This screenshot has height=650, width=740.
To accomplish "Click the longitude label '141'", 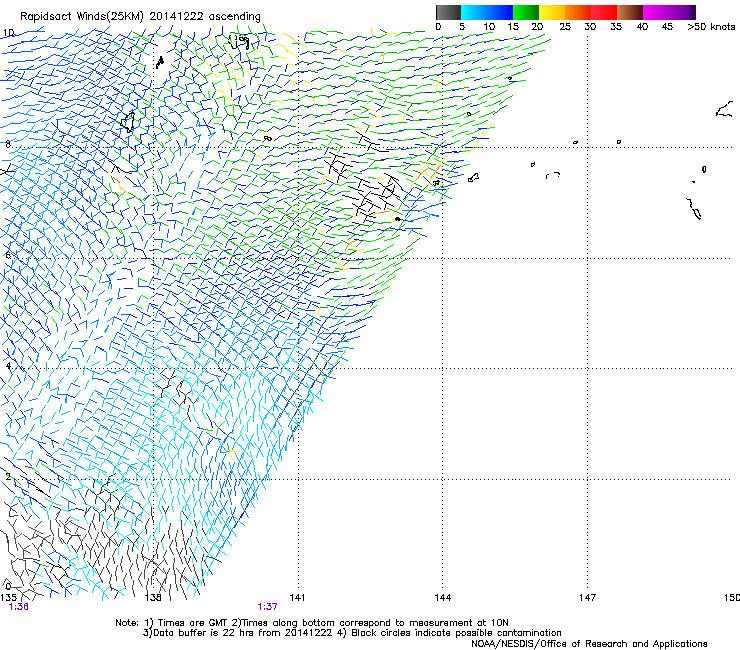I will click(x=297, y=598).
